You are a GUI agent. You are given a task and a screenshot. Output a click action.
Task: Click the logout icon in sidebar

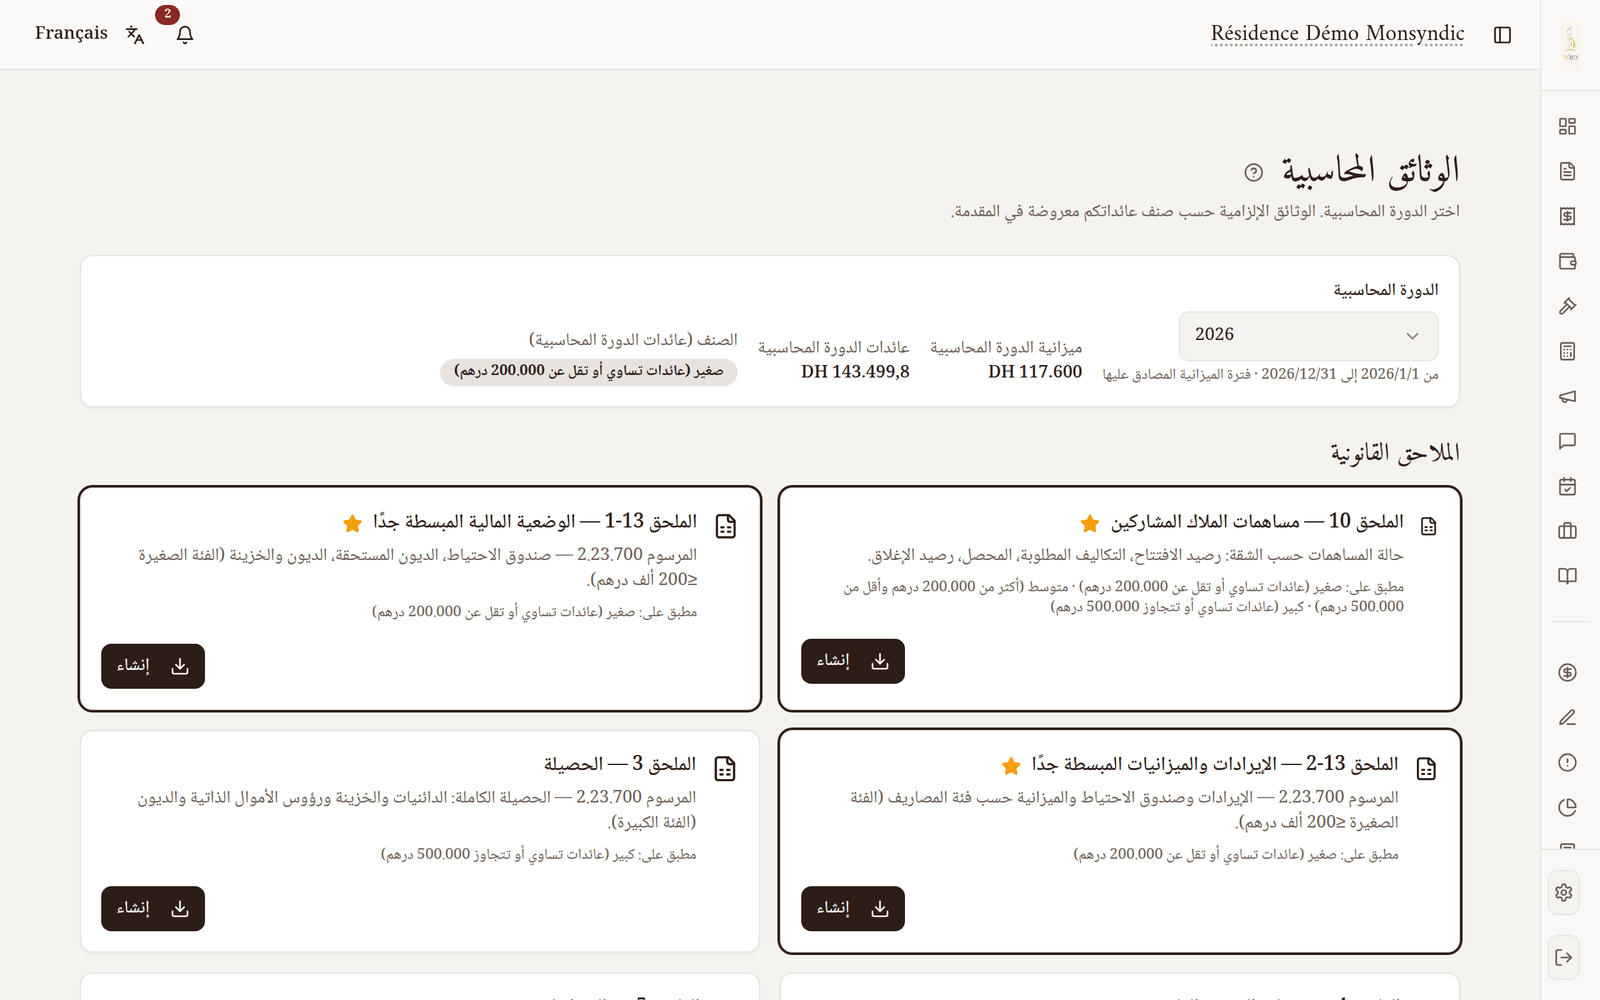click(1564, 957)
